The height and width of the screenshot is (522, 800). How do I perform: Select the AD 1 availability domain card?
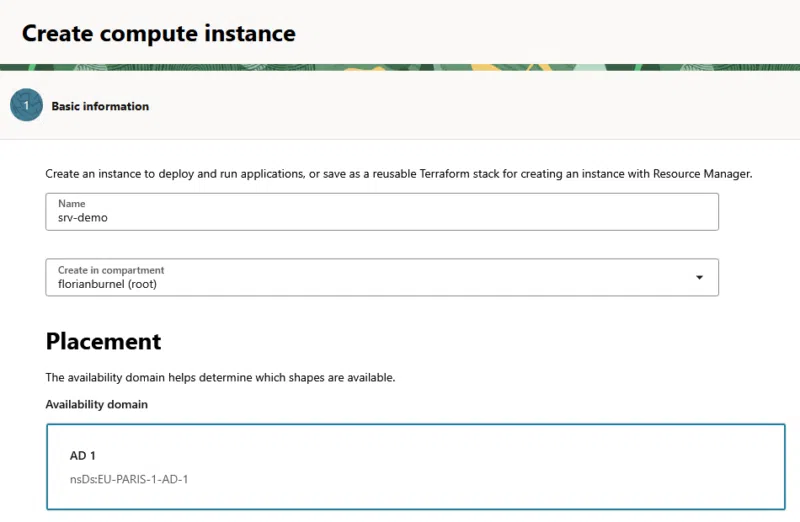click(415, 467)
